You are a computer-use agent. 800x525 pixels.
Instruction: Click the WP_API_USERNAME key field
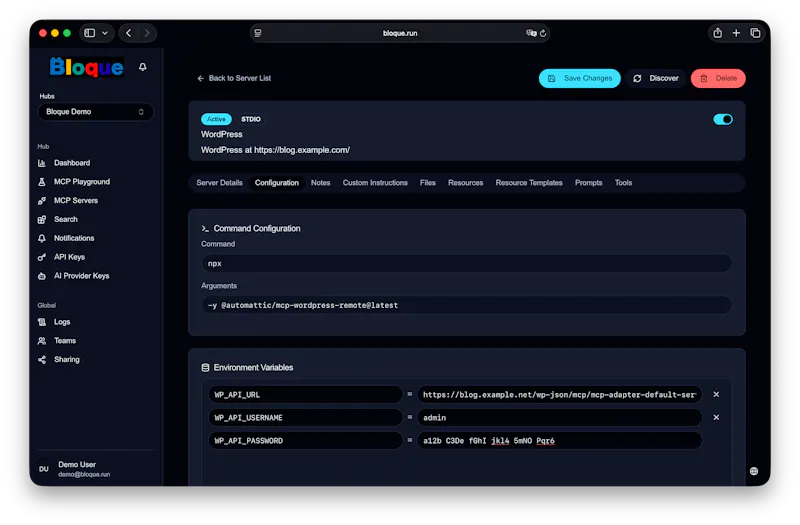coord(305,417)
